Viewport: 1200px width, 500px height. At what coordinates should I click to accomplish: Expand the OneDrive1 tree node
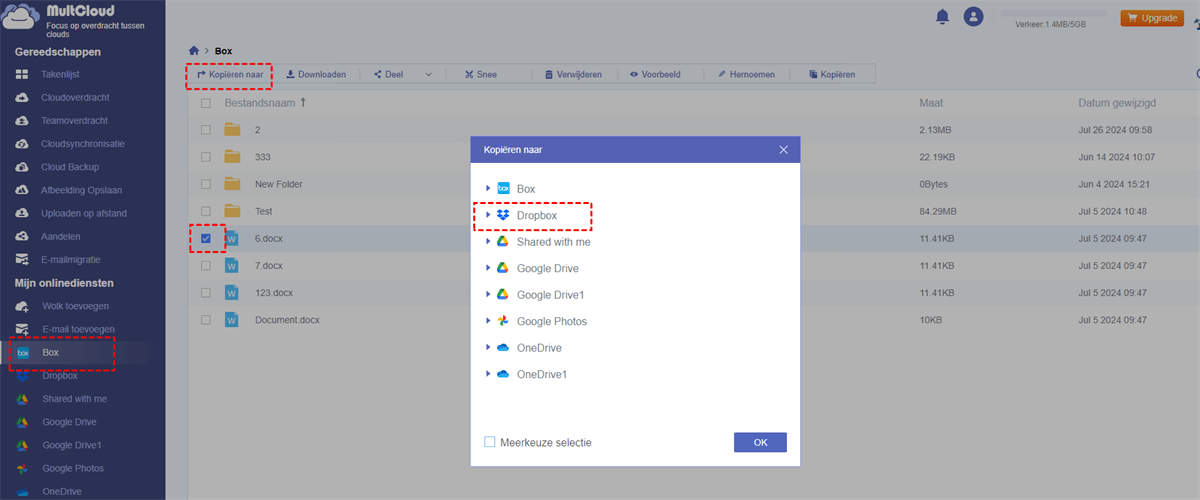[488, 374]
